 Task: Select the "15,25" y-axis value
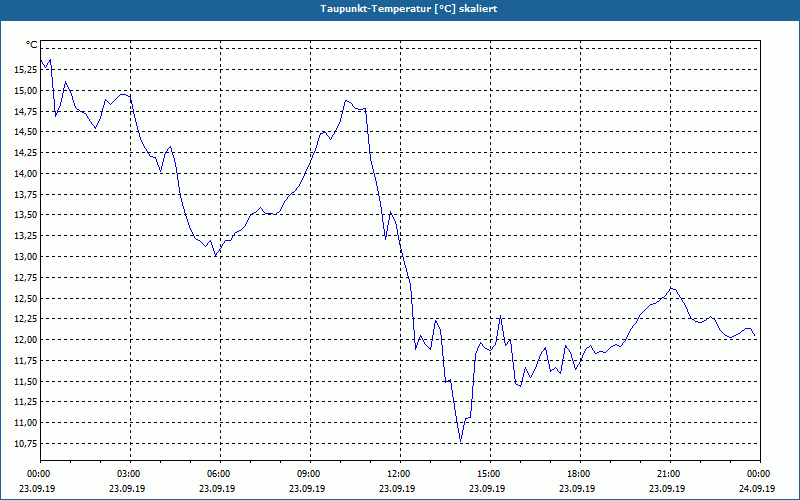tap(26, 70)
